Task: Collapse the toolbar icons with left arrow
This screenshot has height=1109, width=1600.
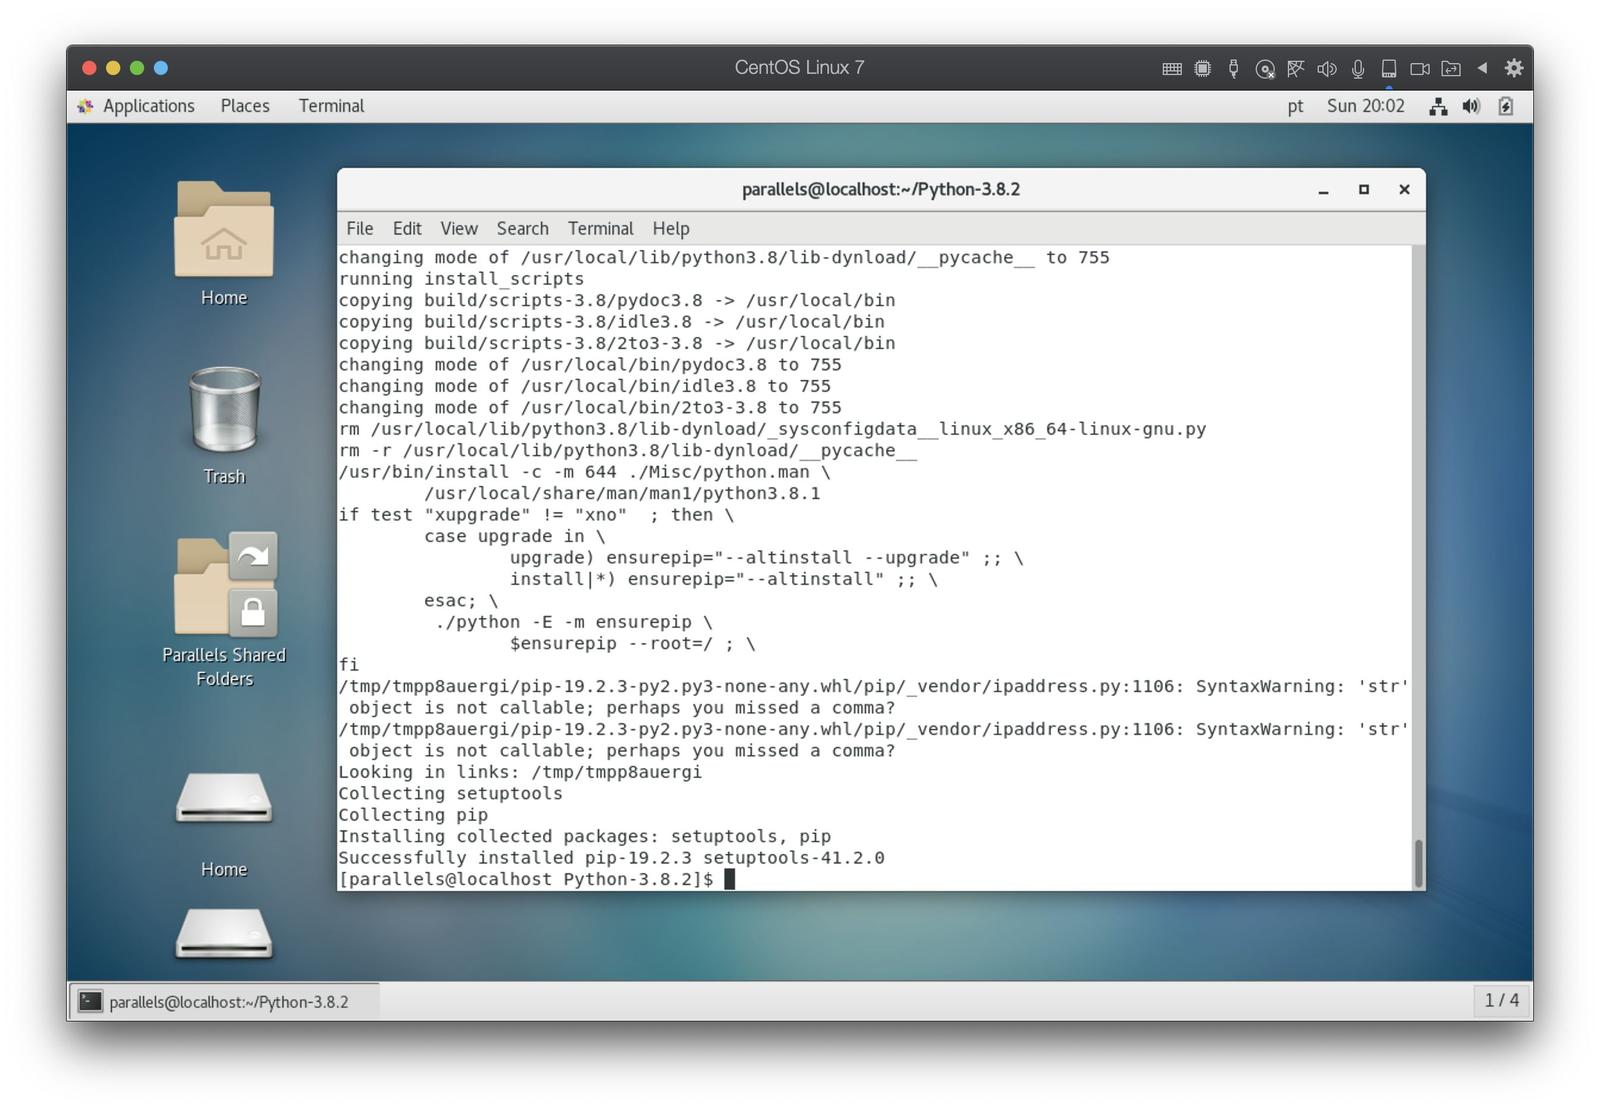Action: [x=1482, y=68]
